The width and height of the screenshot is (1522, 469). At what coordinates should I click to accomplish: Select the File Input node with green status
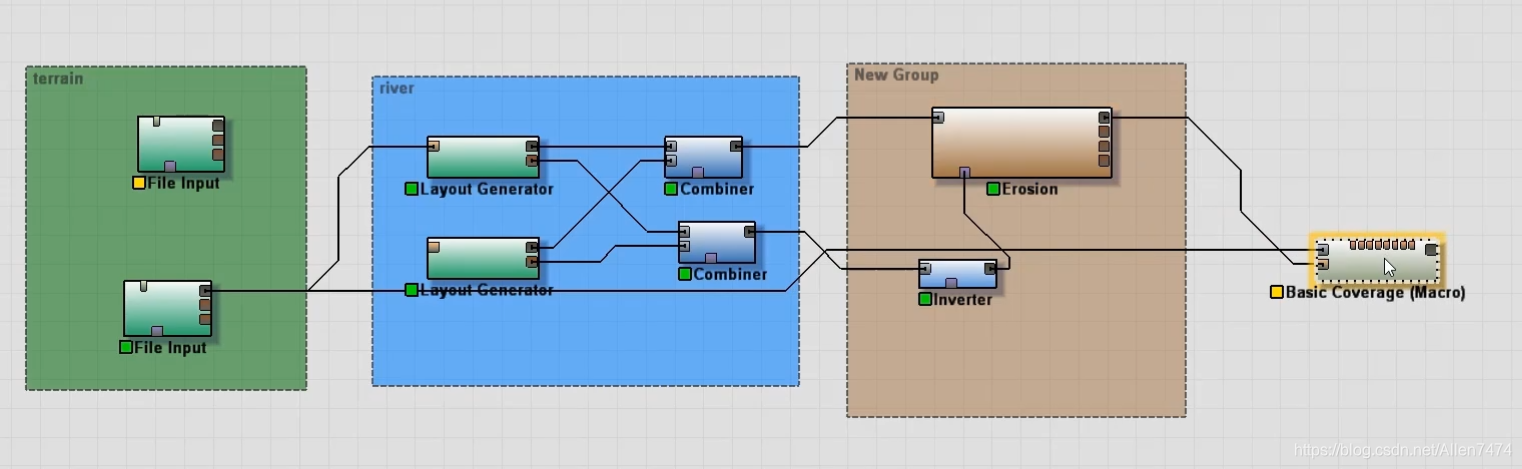pyautogui.click(x=167, y=308)
